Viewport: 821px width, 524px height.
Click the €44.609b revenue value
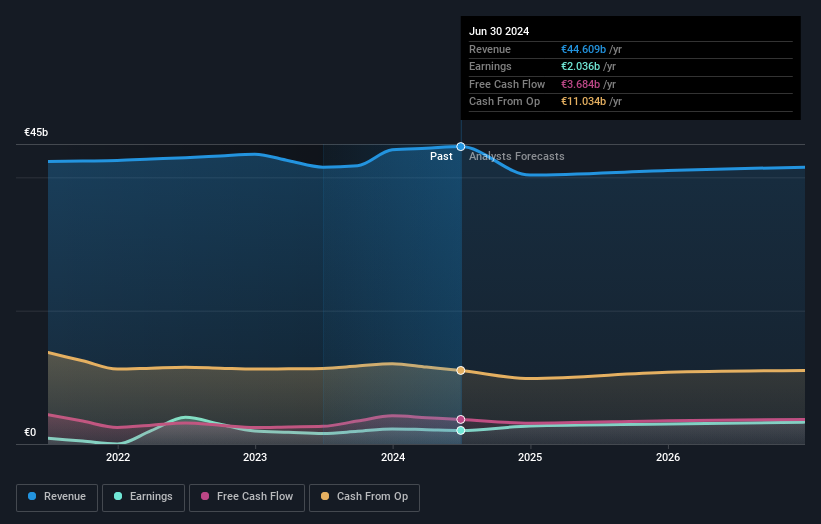click(583, 49)
